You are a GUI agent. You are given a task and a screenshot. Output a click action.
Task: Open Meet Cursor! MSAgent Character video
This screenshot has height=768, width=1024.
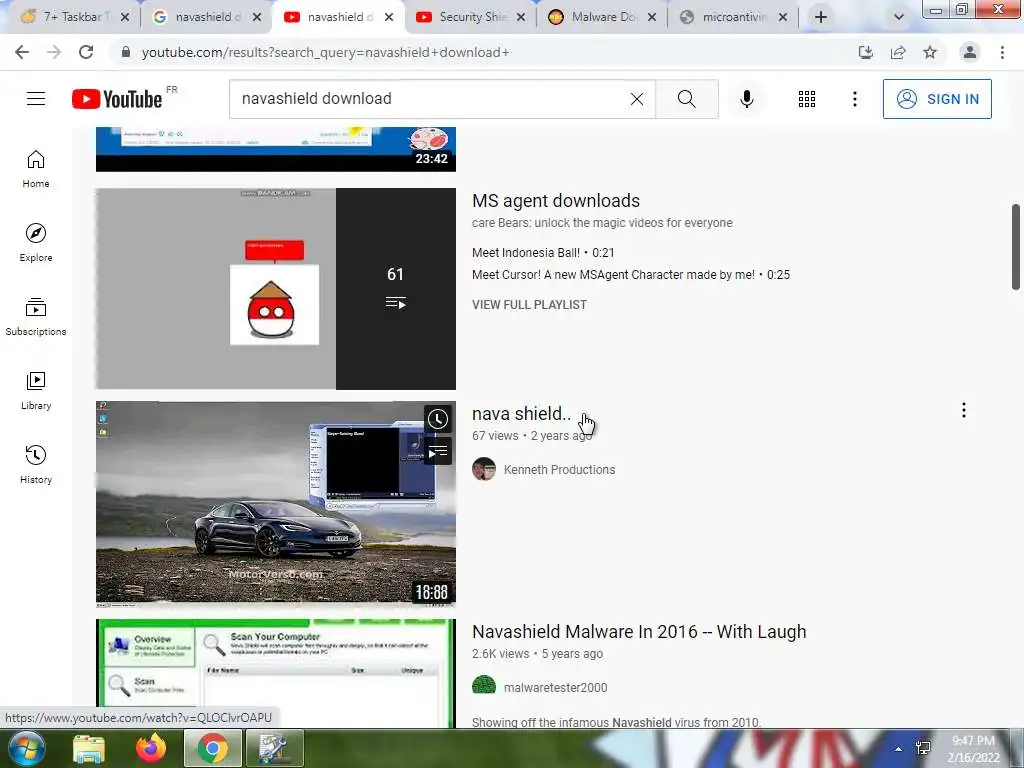pyautogui.click(x=631, y=275)
